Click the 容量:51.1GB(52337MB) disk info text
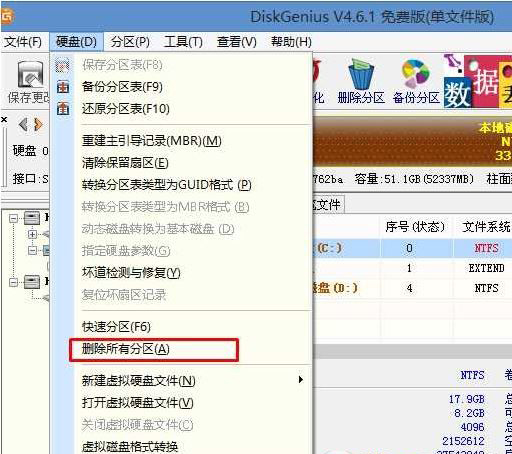Image resolution: width=512 pixels, height=454 pixels. click(x=414, y=179)
